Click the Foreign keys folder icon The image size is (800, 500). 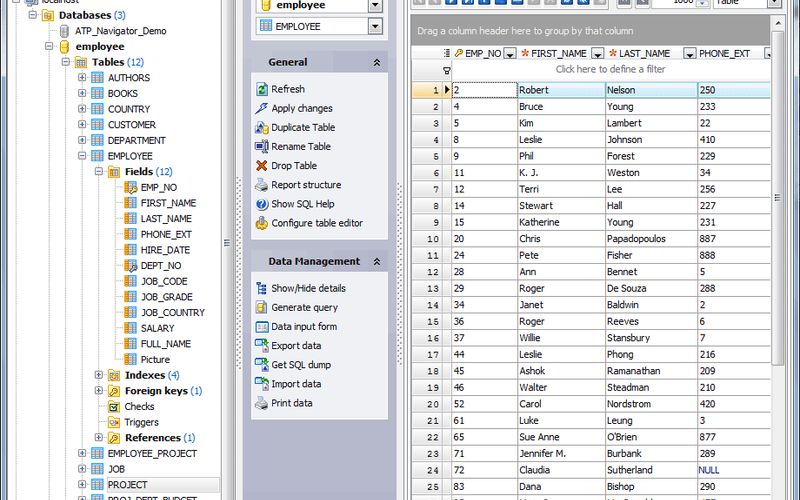tap(114, 391)
